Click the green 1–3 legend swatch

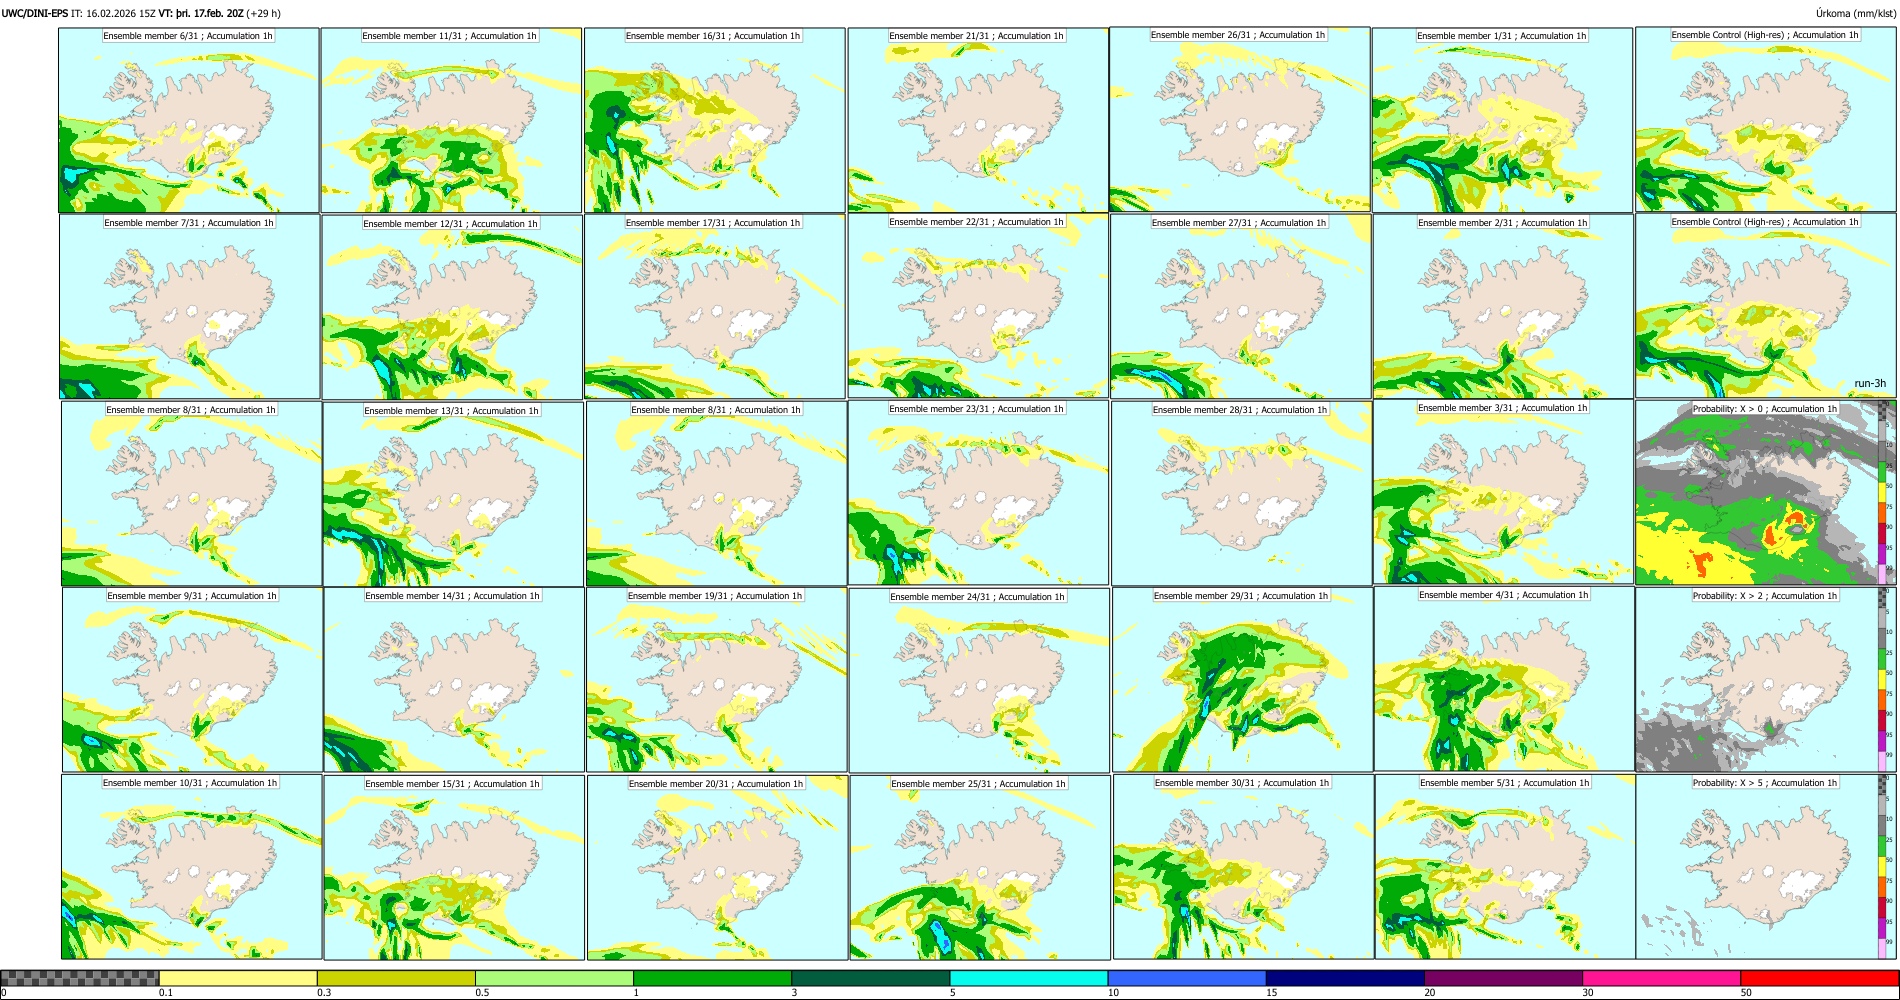point(712,978)
